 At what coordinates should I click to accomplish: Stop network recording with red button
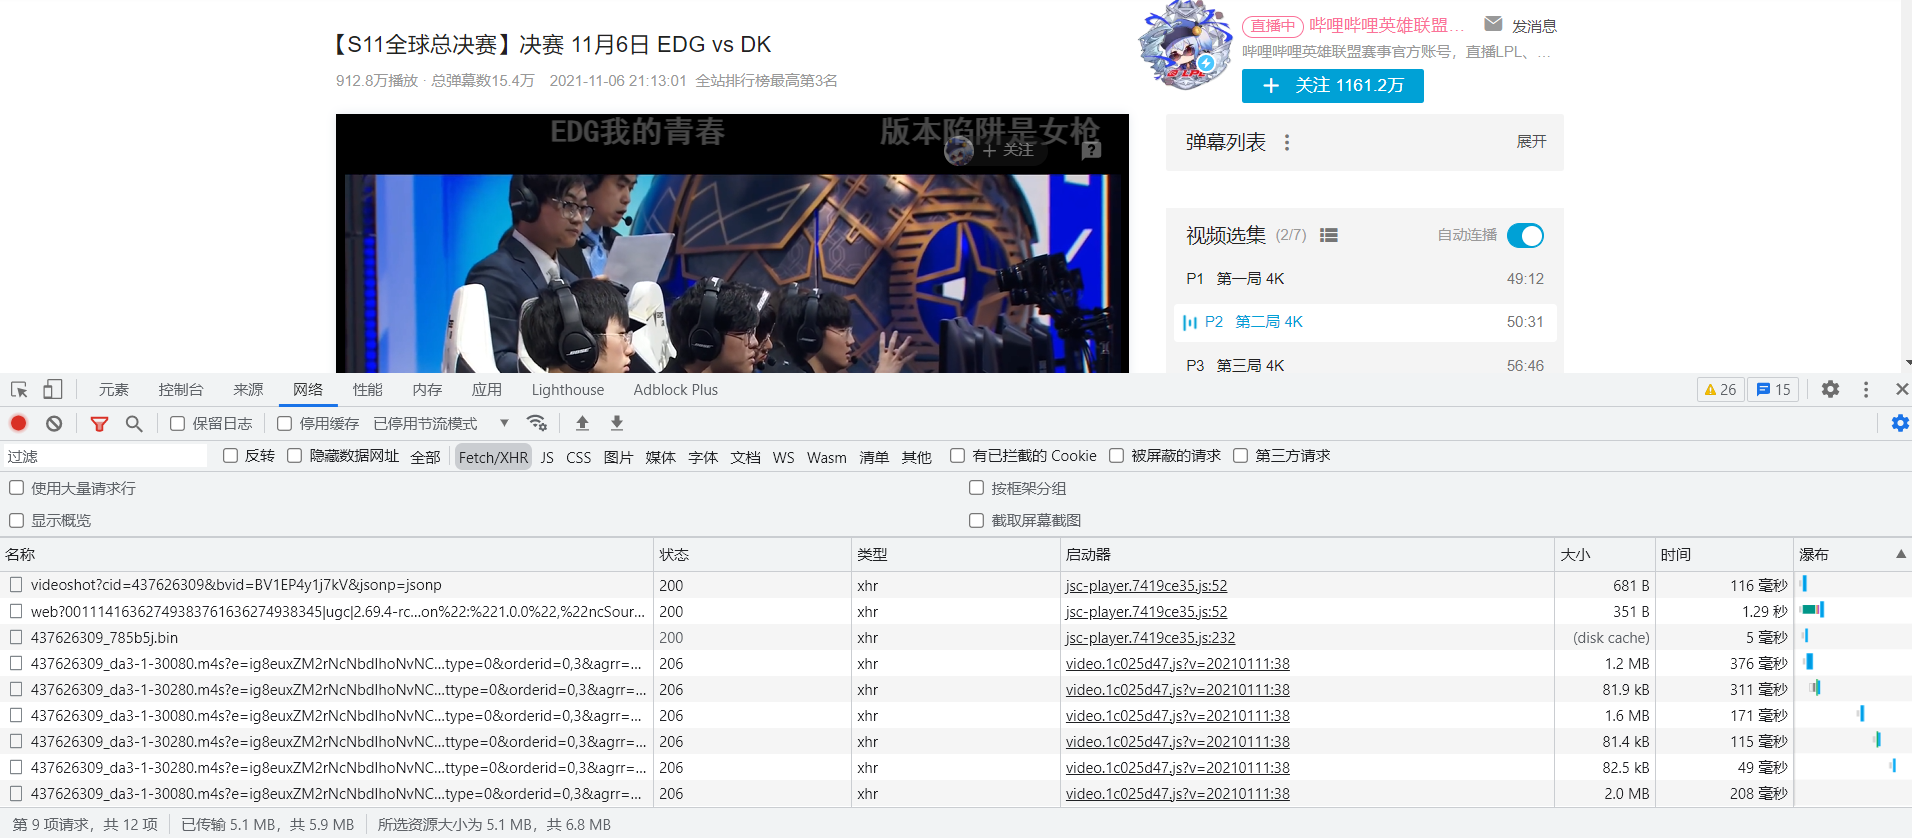pyautogui.click(x=18, y=423)
